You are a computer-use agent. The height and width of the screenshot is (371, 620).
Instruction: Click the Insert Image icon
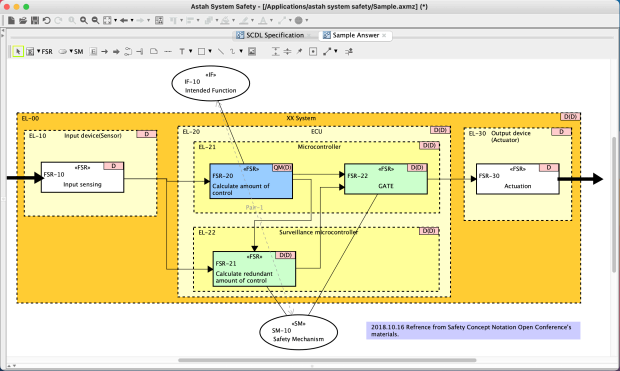pos(252,51)
